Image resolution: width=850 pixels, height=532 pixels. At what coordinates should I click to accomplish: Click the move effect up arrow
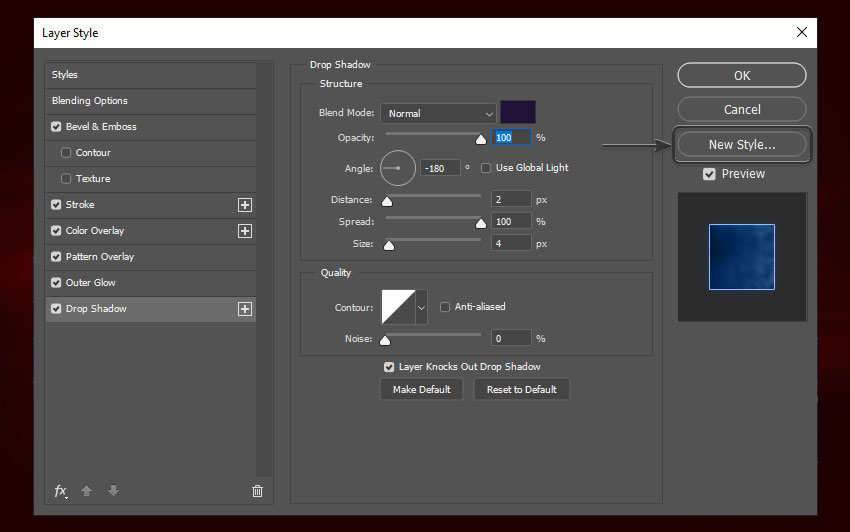87,491
